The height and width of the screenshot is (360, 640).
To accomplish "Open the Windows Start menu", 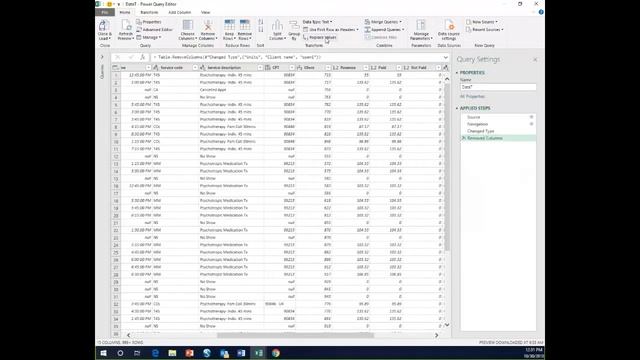I will 103,353.
